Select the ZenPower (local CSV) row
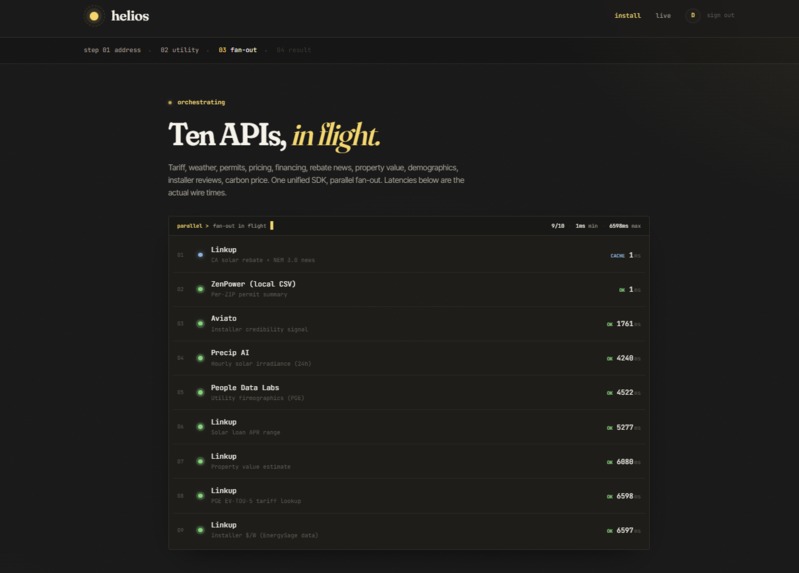The width and height of the screenshot is (799, 573). pos(409,289)
